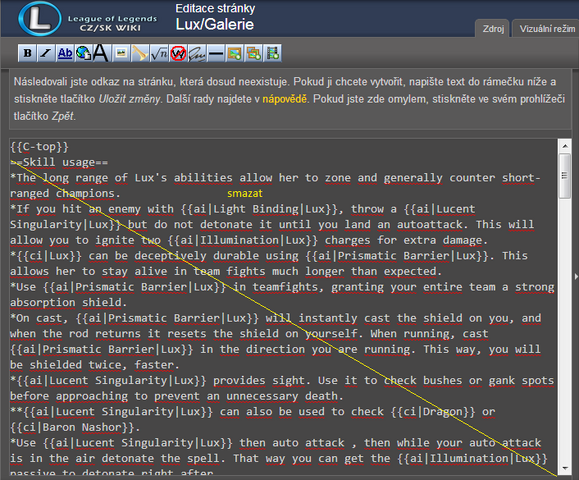Click the add video filmstrip icon

click(273, 53)
